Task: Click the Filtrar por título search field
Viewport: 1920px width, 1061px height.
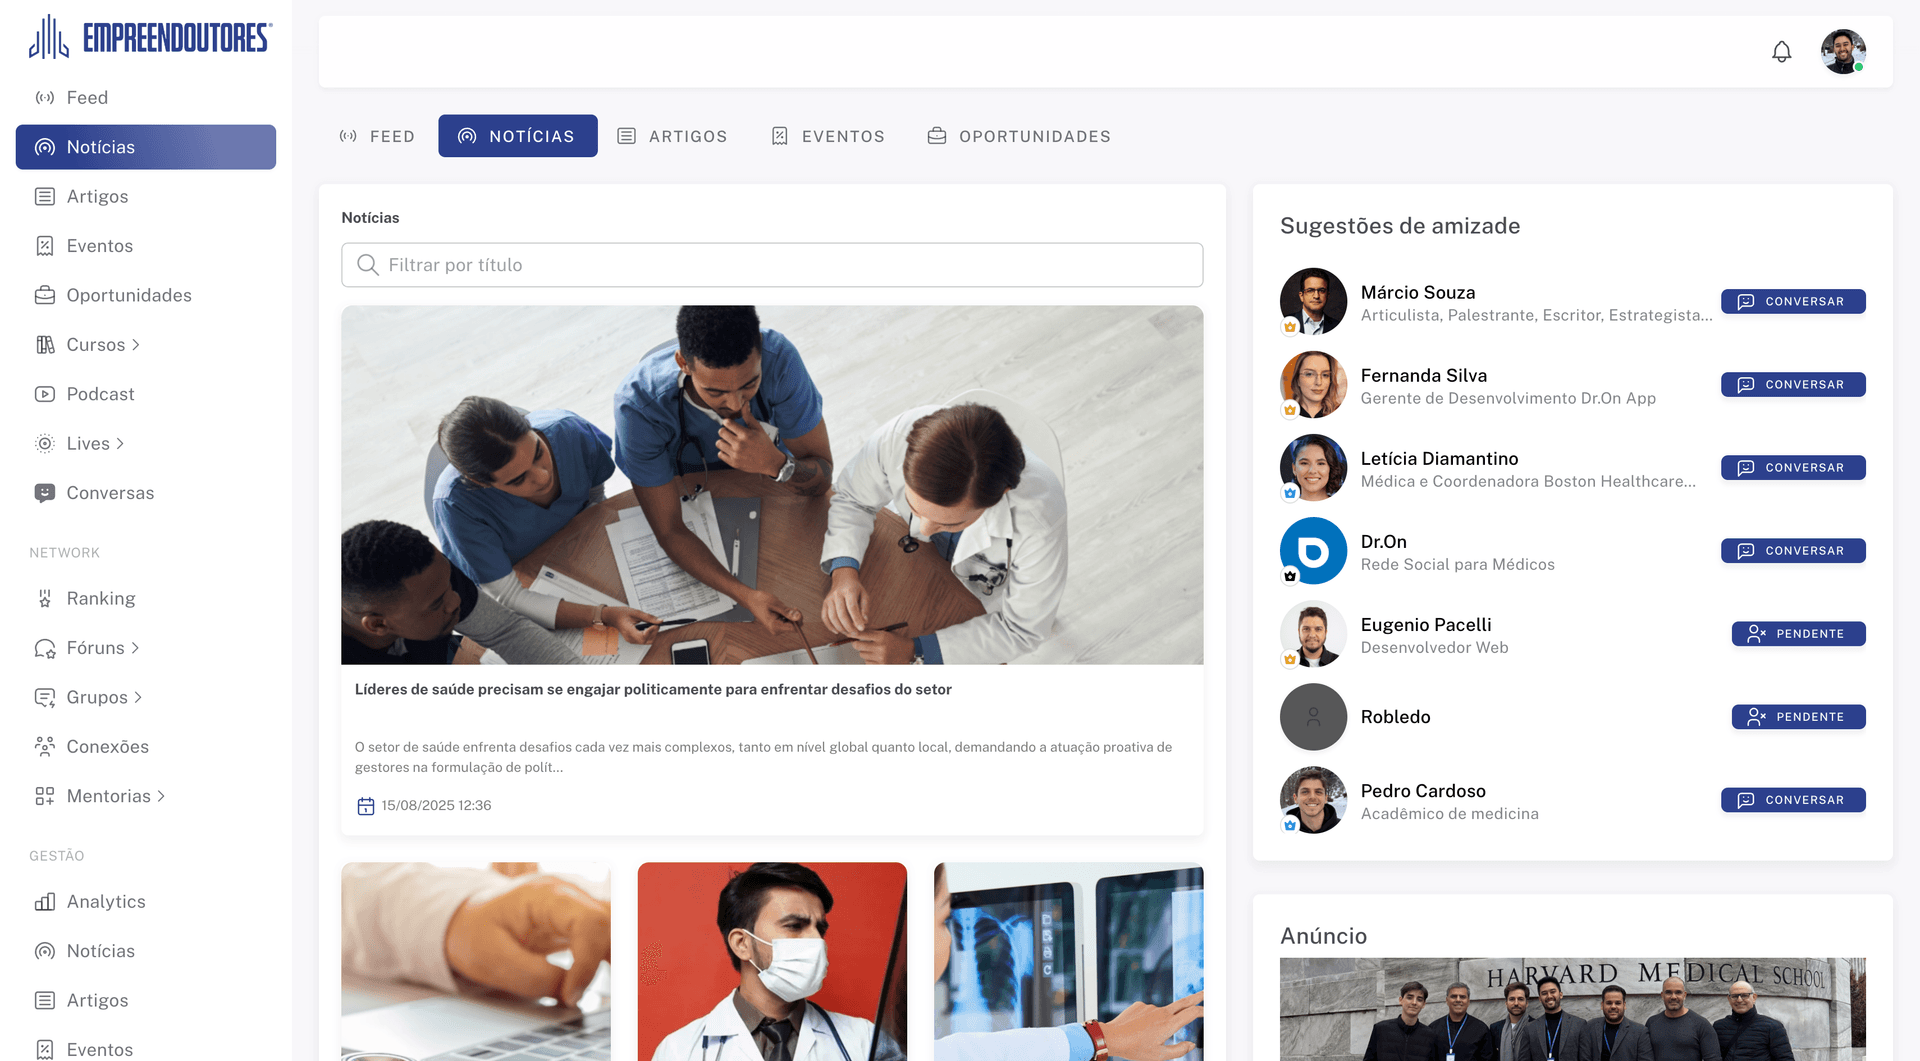Action: 772,265
